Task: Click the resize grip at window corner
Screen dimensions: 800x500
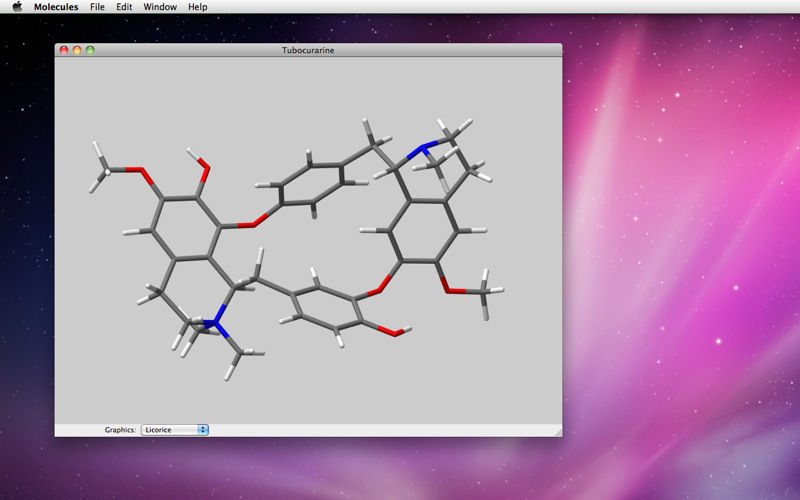Action: [557, 432]
